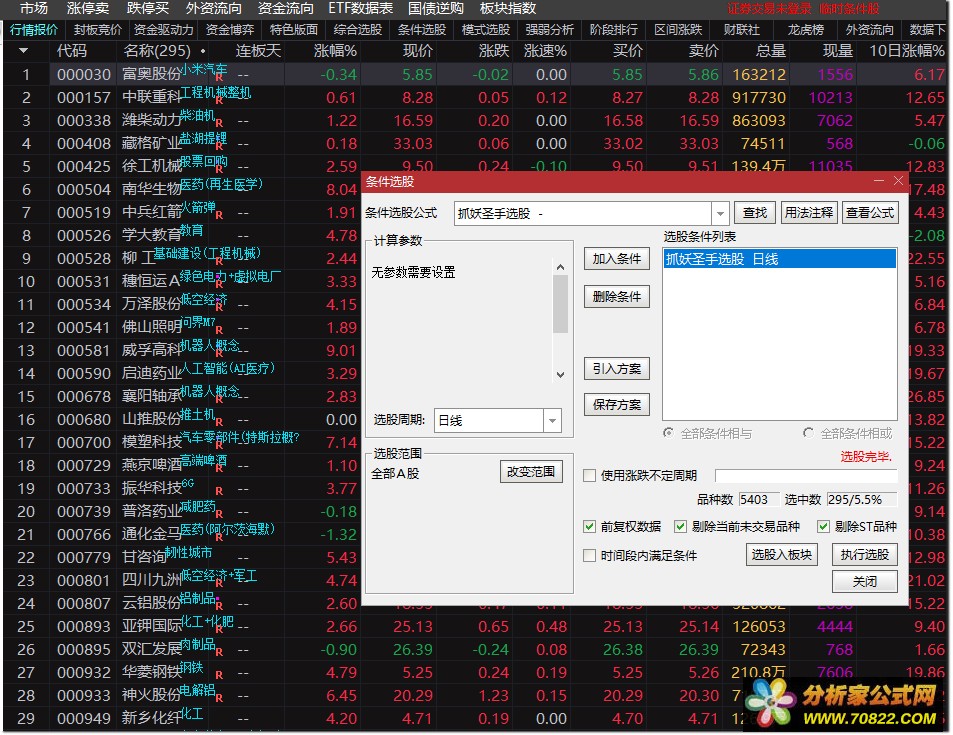Click the parameter panel scroll down arrow
The image size is (953, 735).
[560, 374]
